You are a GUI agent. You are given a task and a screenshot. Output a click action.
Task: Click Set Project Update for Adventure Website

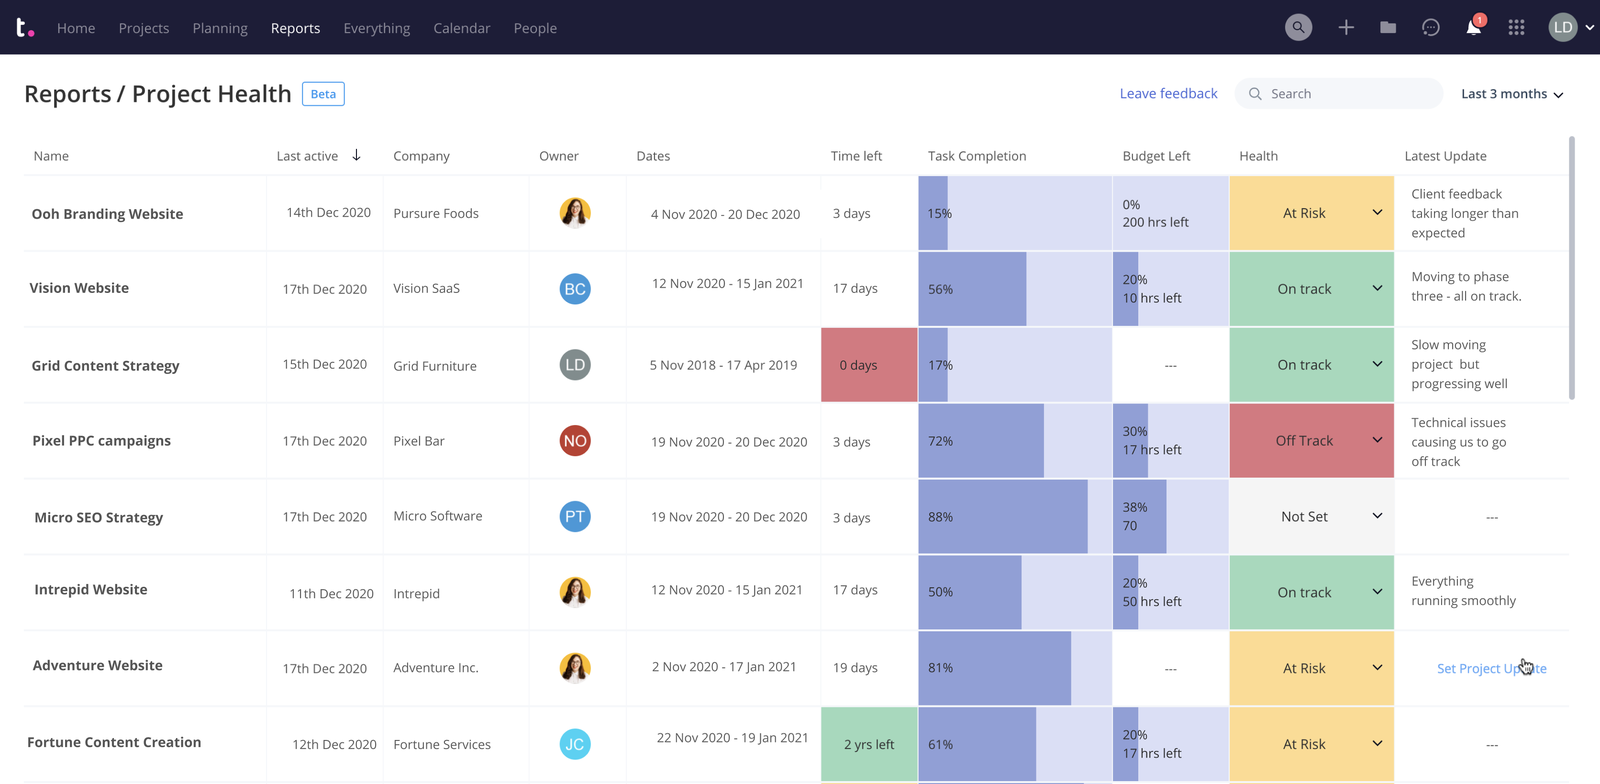coord(1490,668)
